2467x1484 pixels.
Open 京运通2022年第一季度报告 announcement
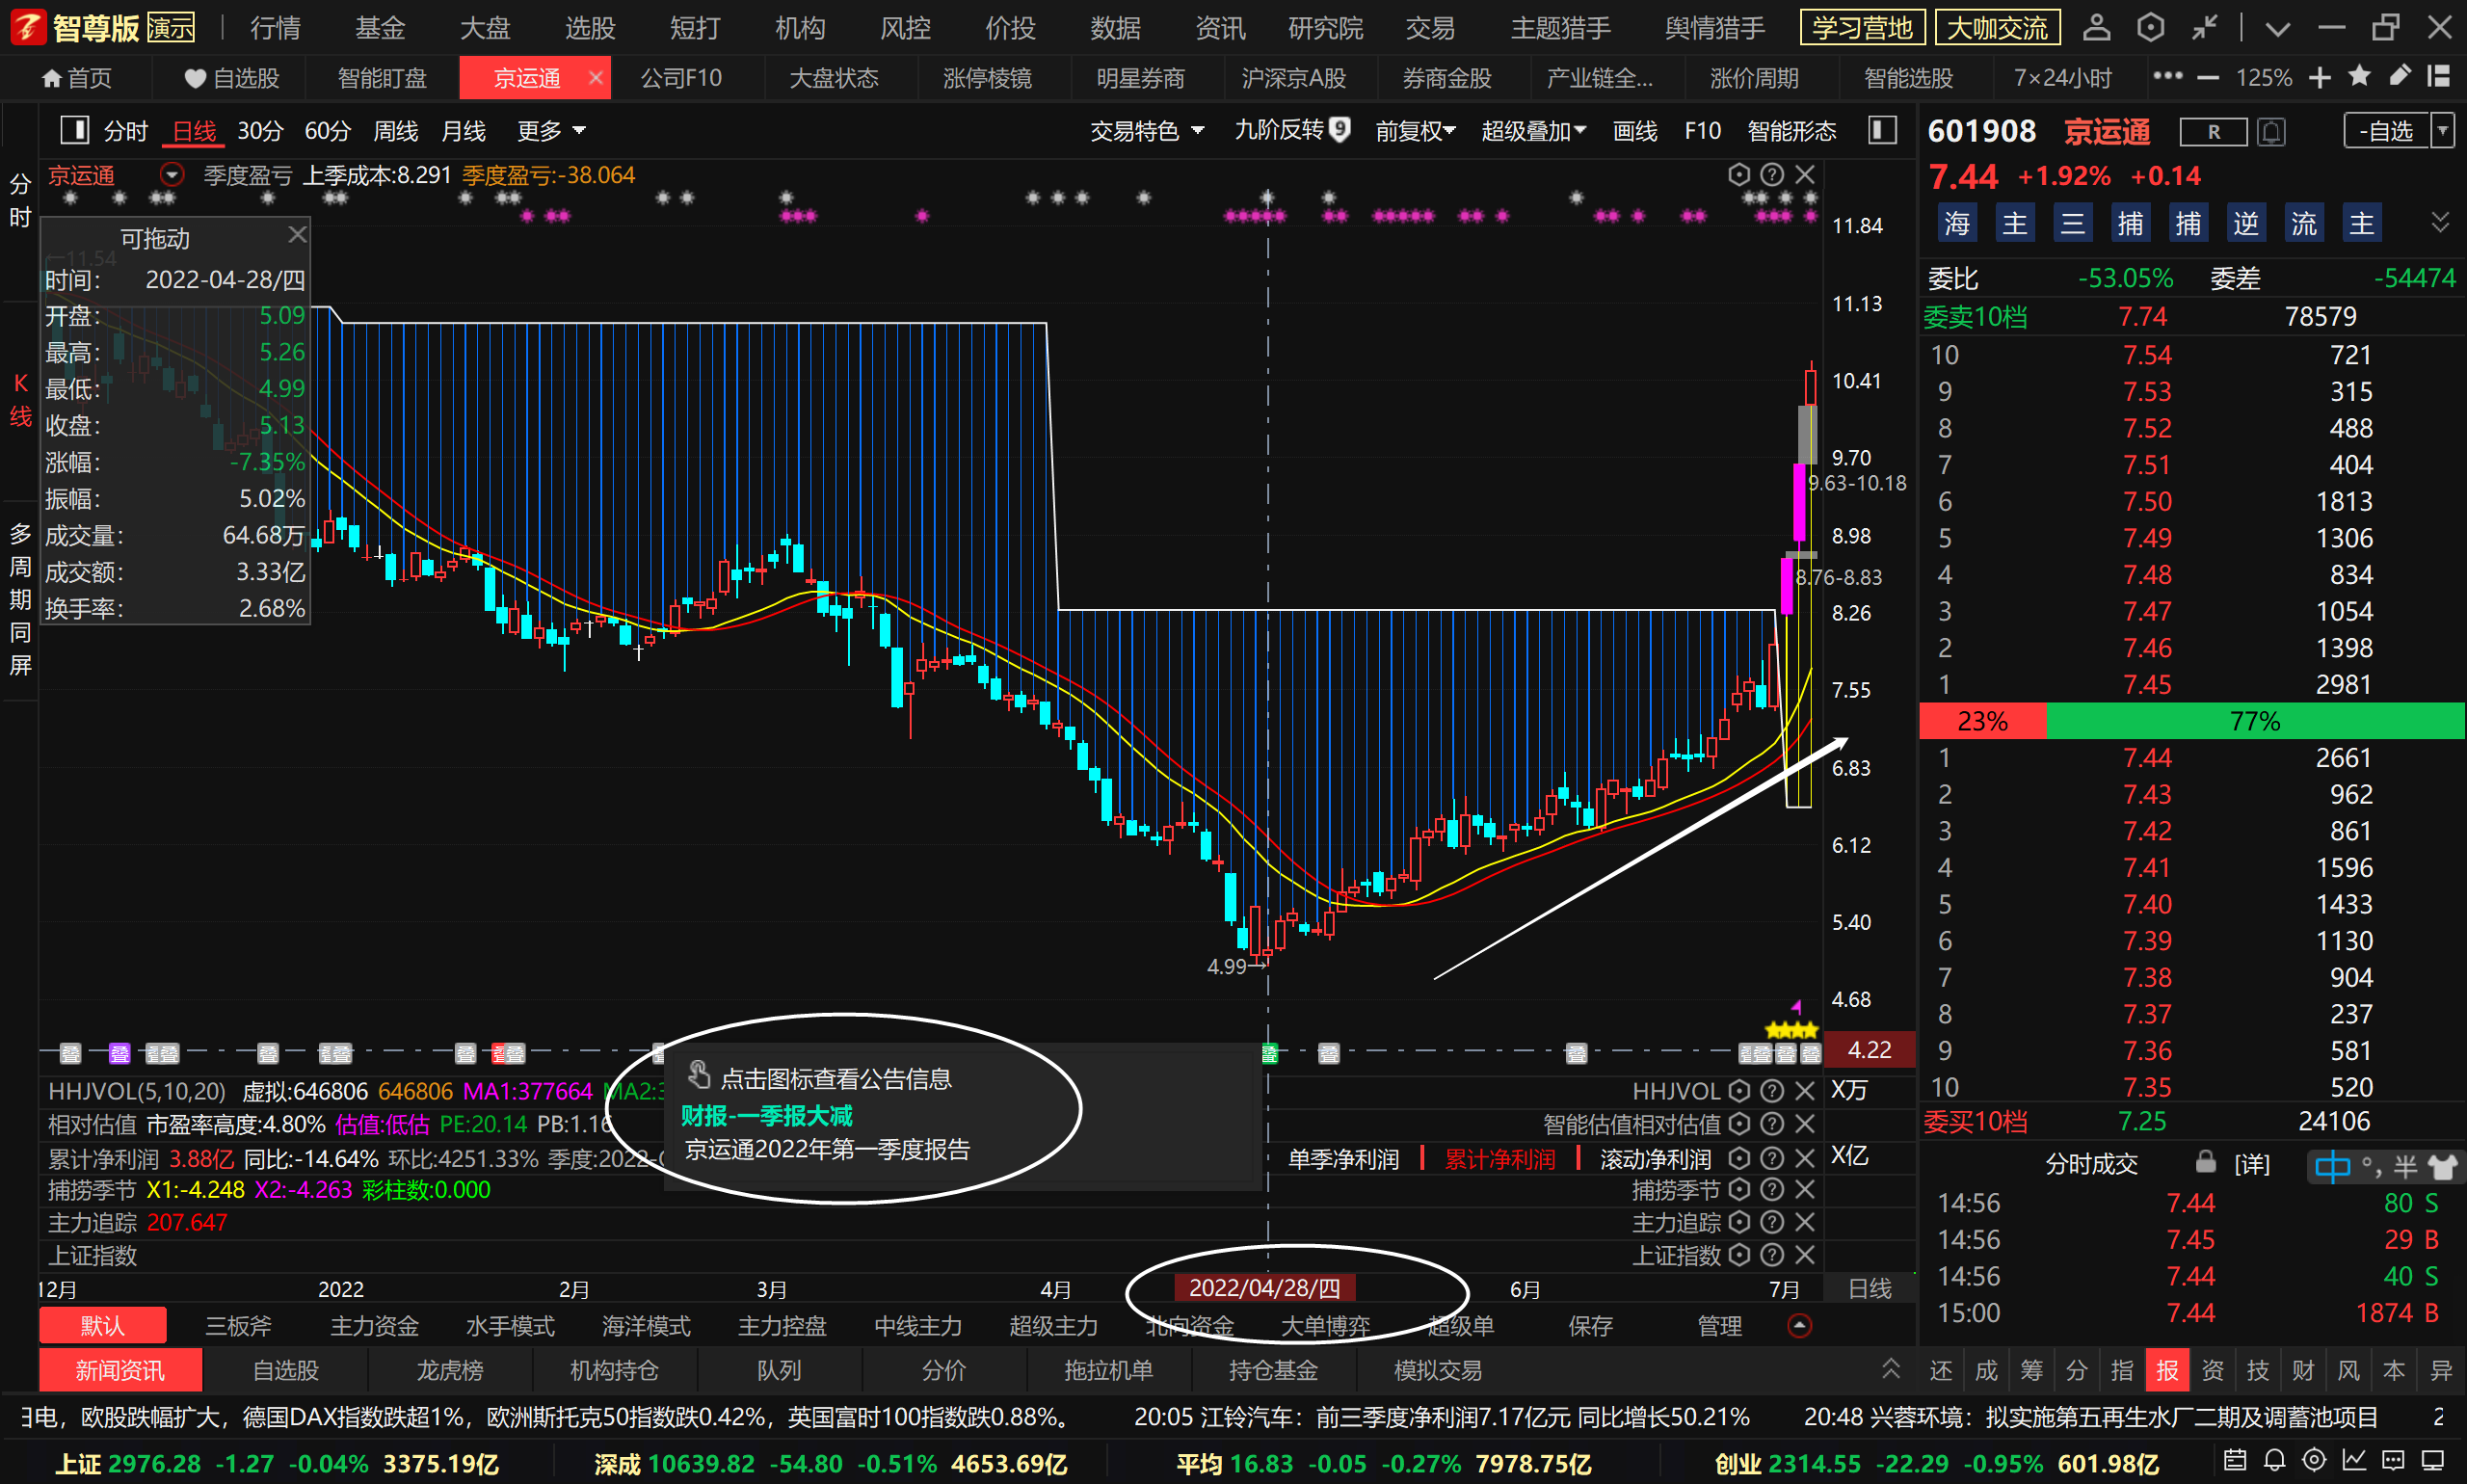point(827,1150)
